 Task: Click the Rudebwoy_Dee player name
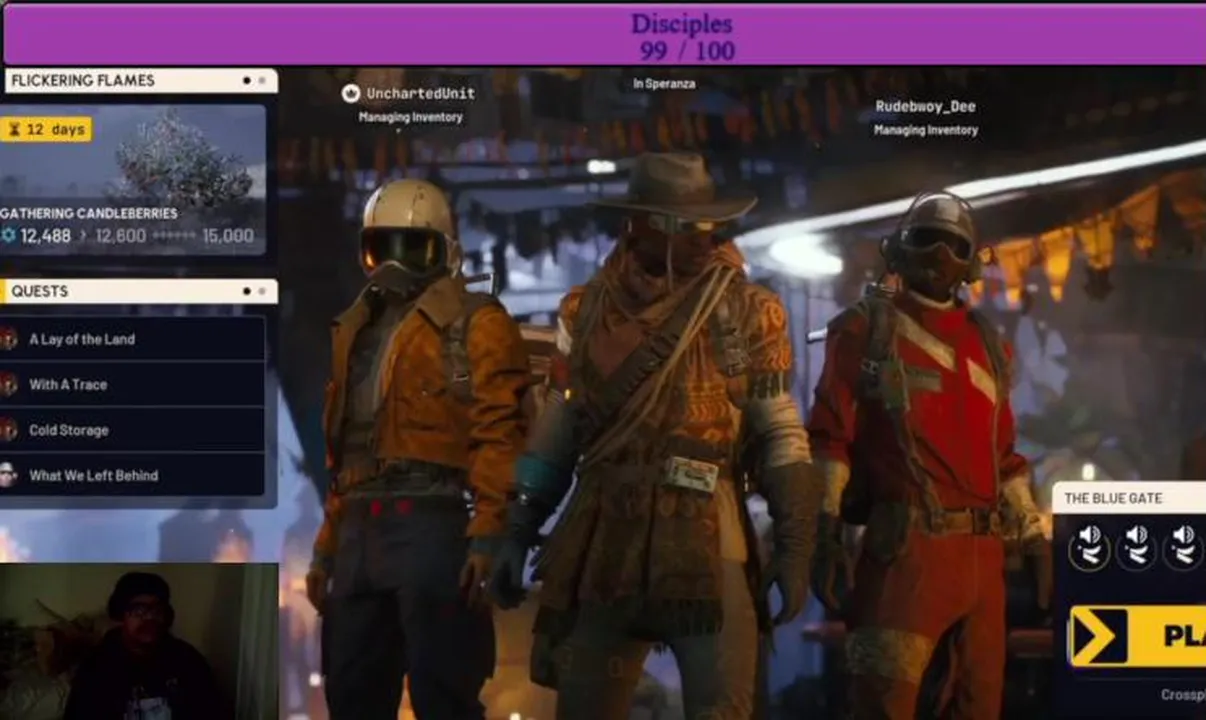[x=925, y=106]
